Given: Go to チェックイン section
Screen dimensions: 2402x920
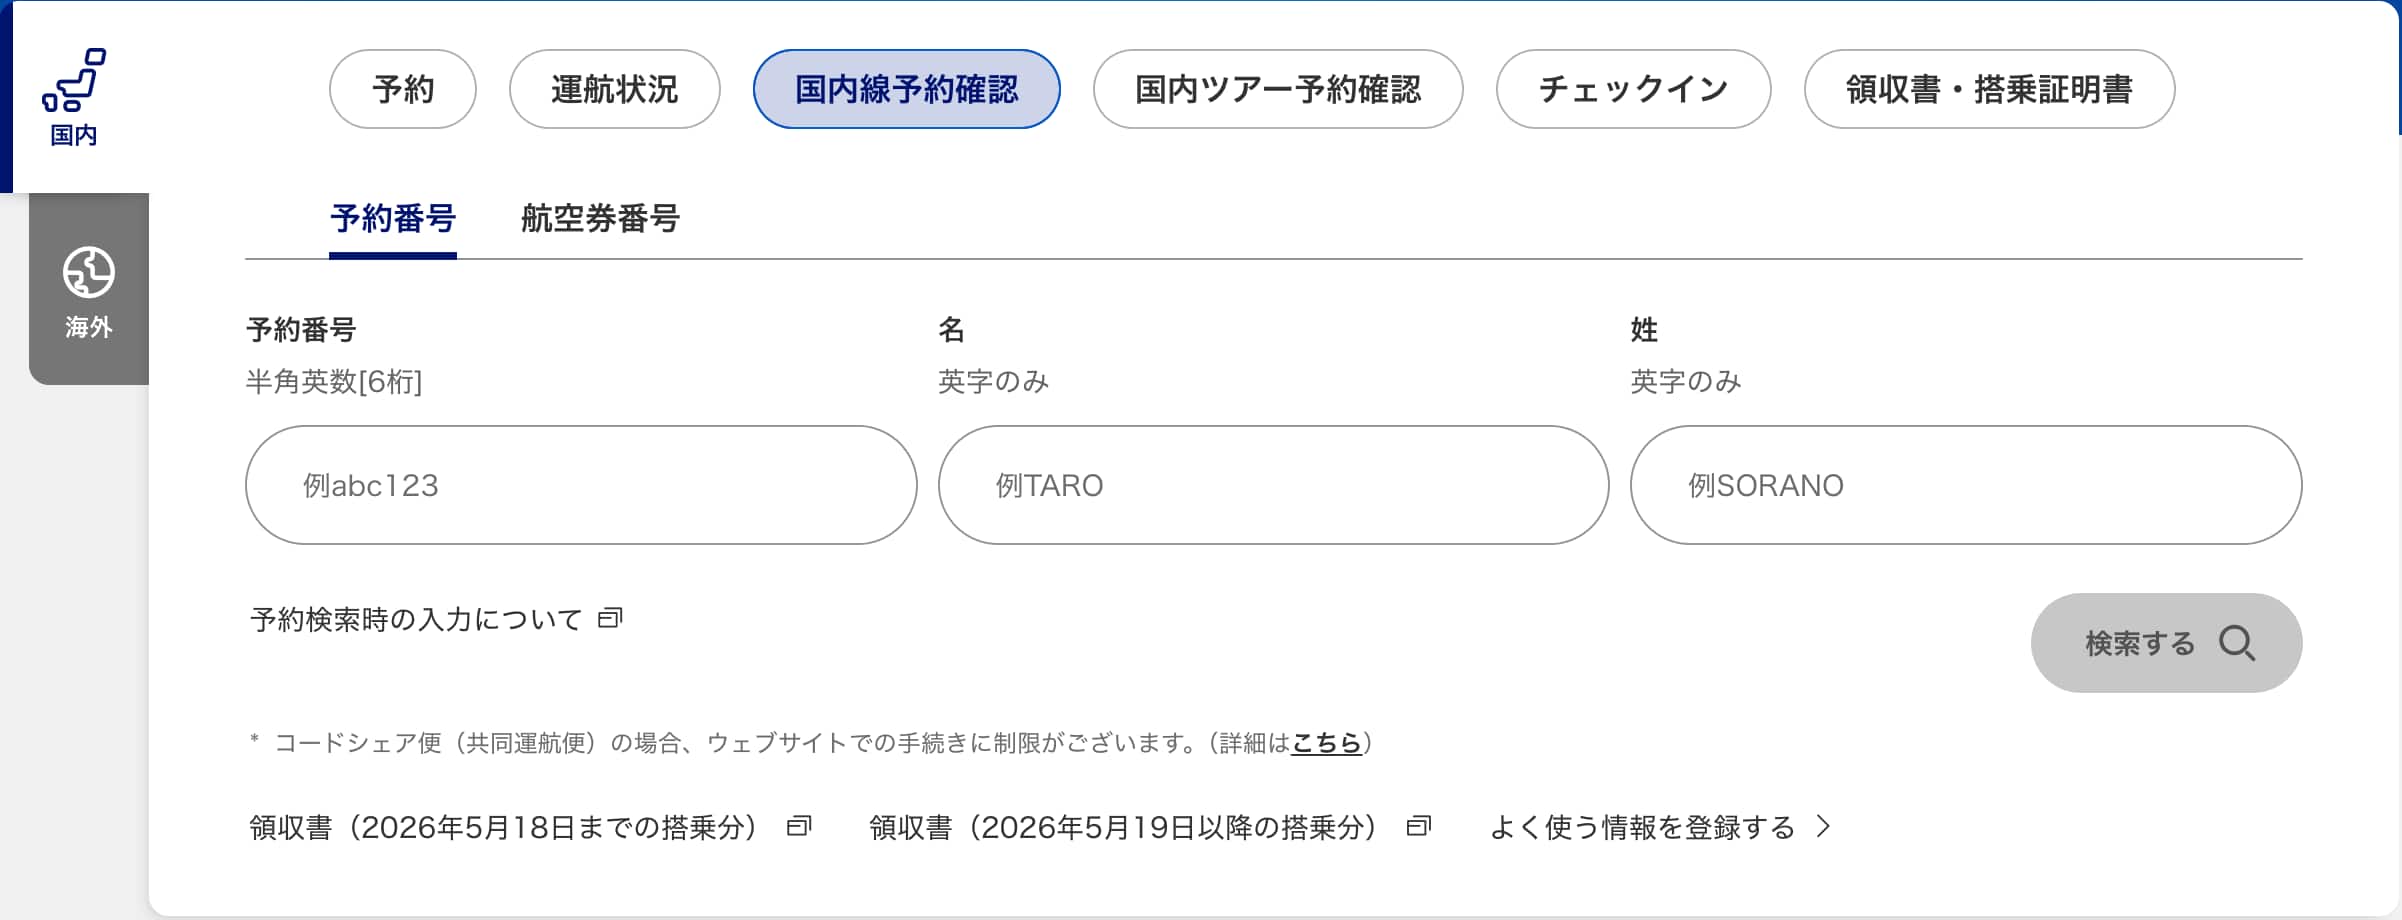Looking at the screenshot, I should pos(1634,89).
